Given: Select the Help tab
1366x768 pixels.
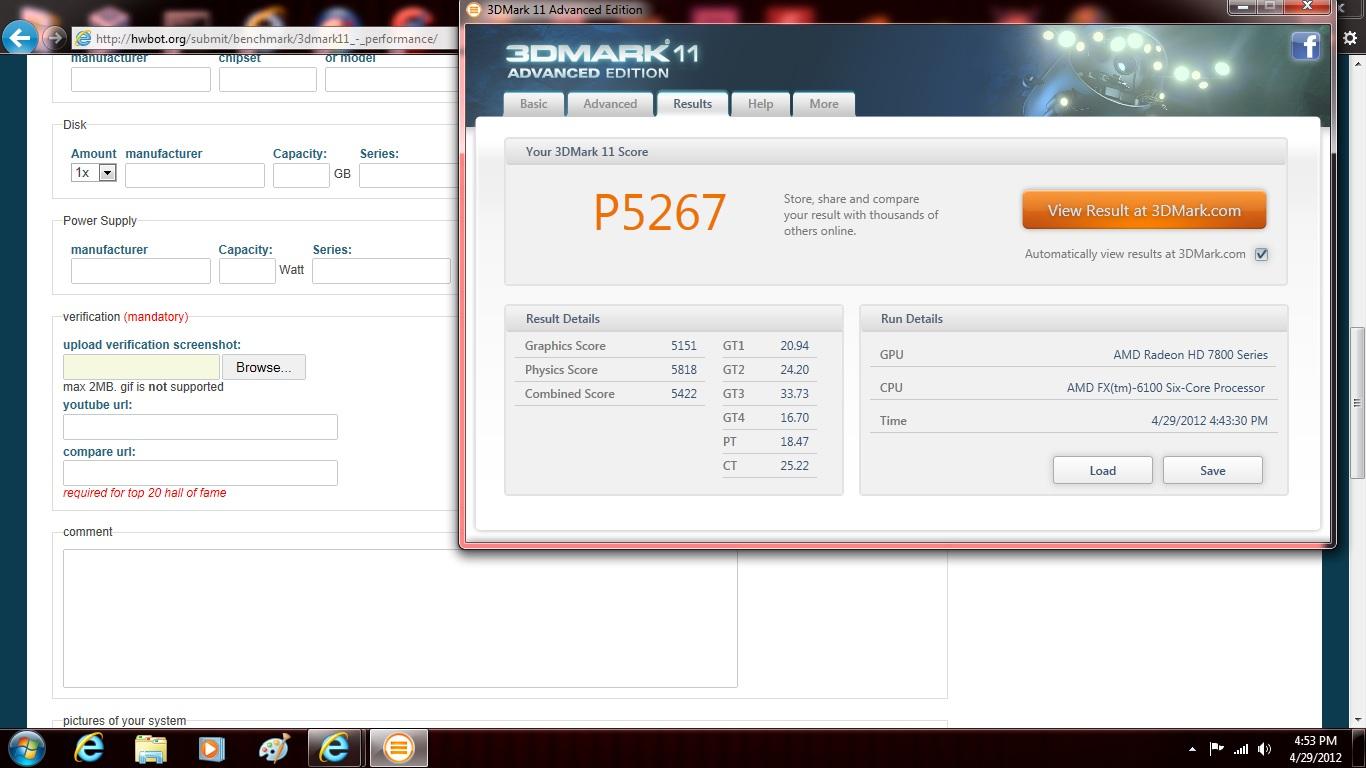Looking at the screenshot, I should point(760,104).
